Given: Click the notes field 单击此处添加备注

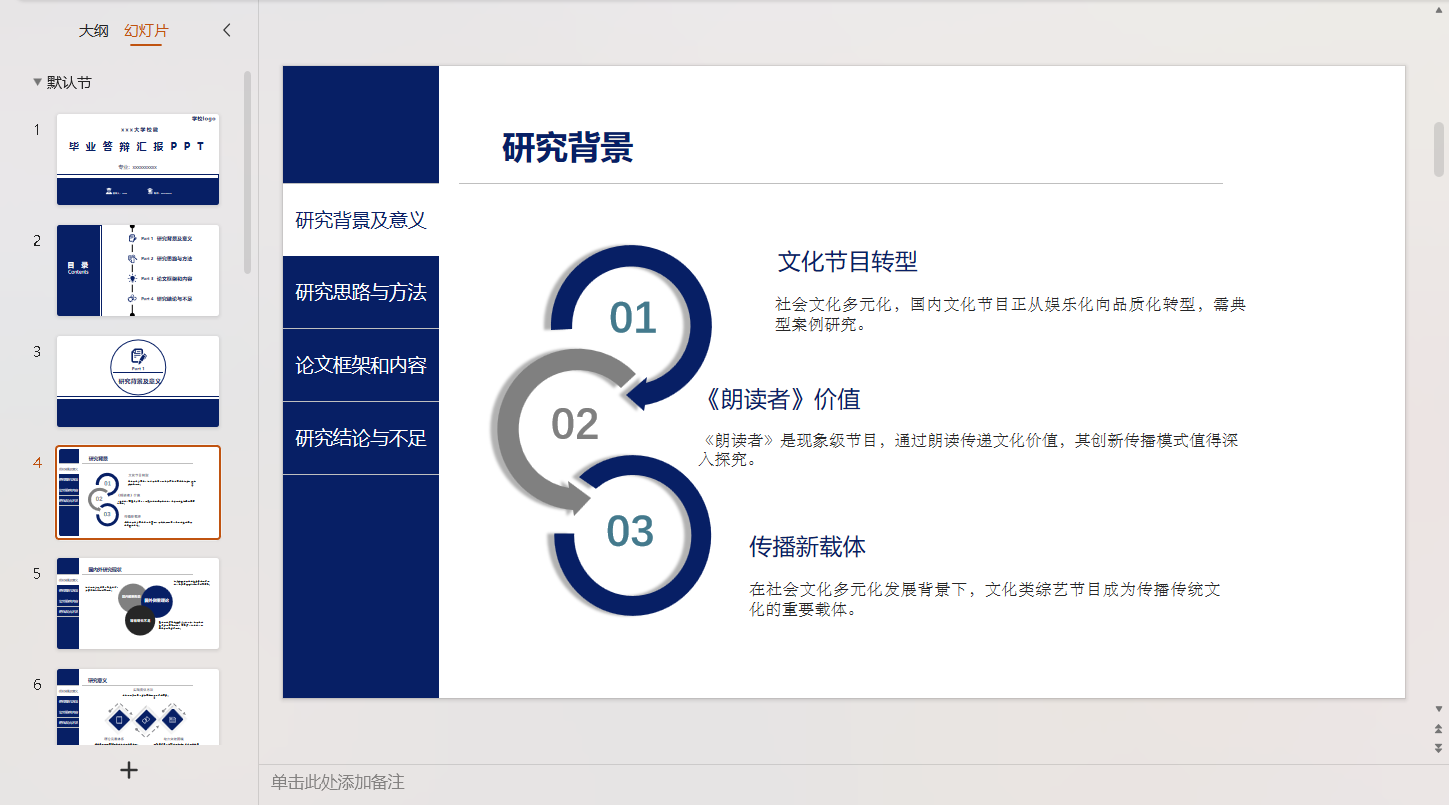Looking at the screenshot, I should (337, 782).
